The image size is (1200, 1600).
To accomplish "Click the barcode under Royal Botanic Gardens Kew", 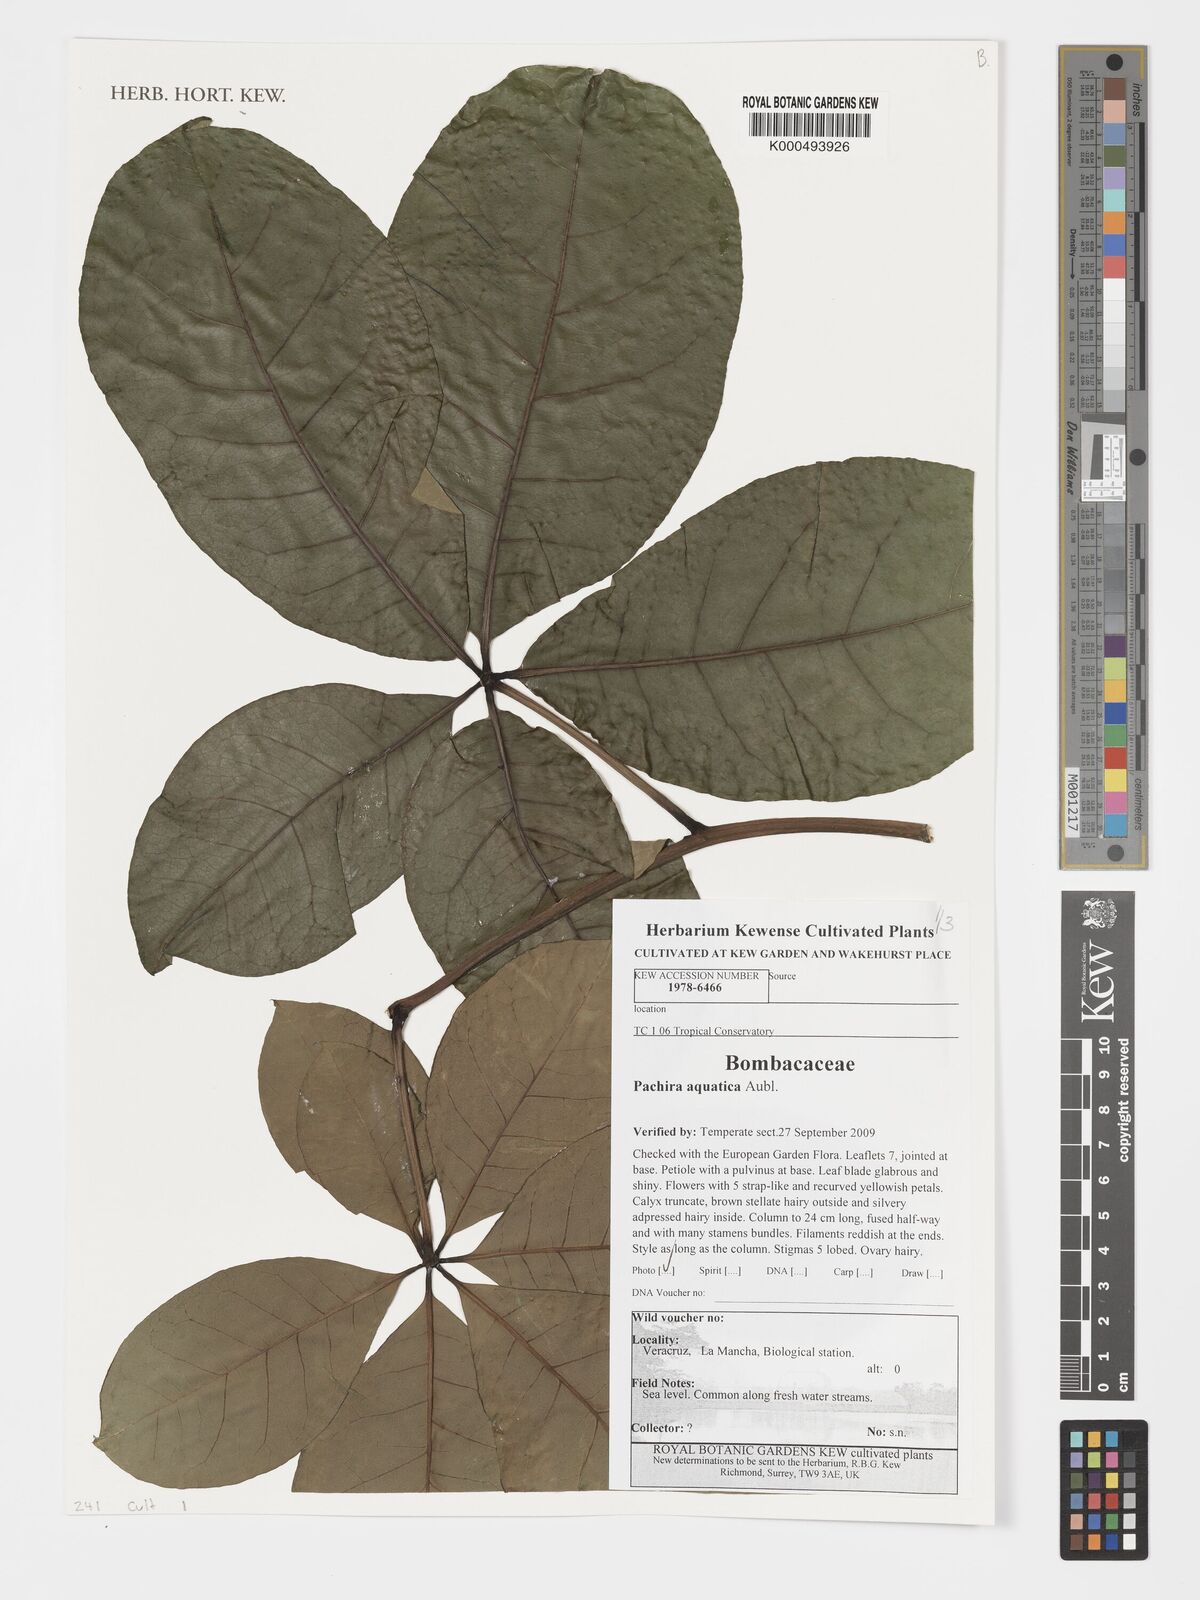I will point(809,125).
